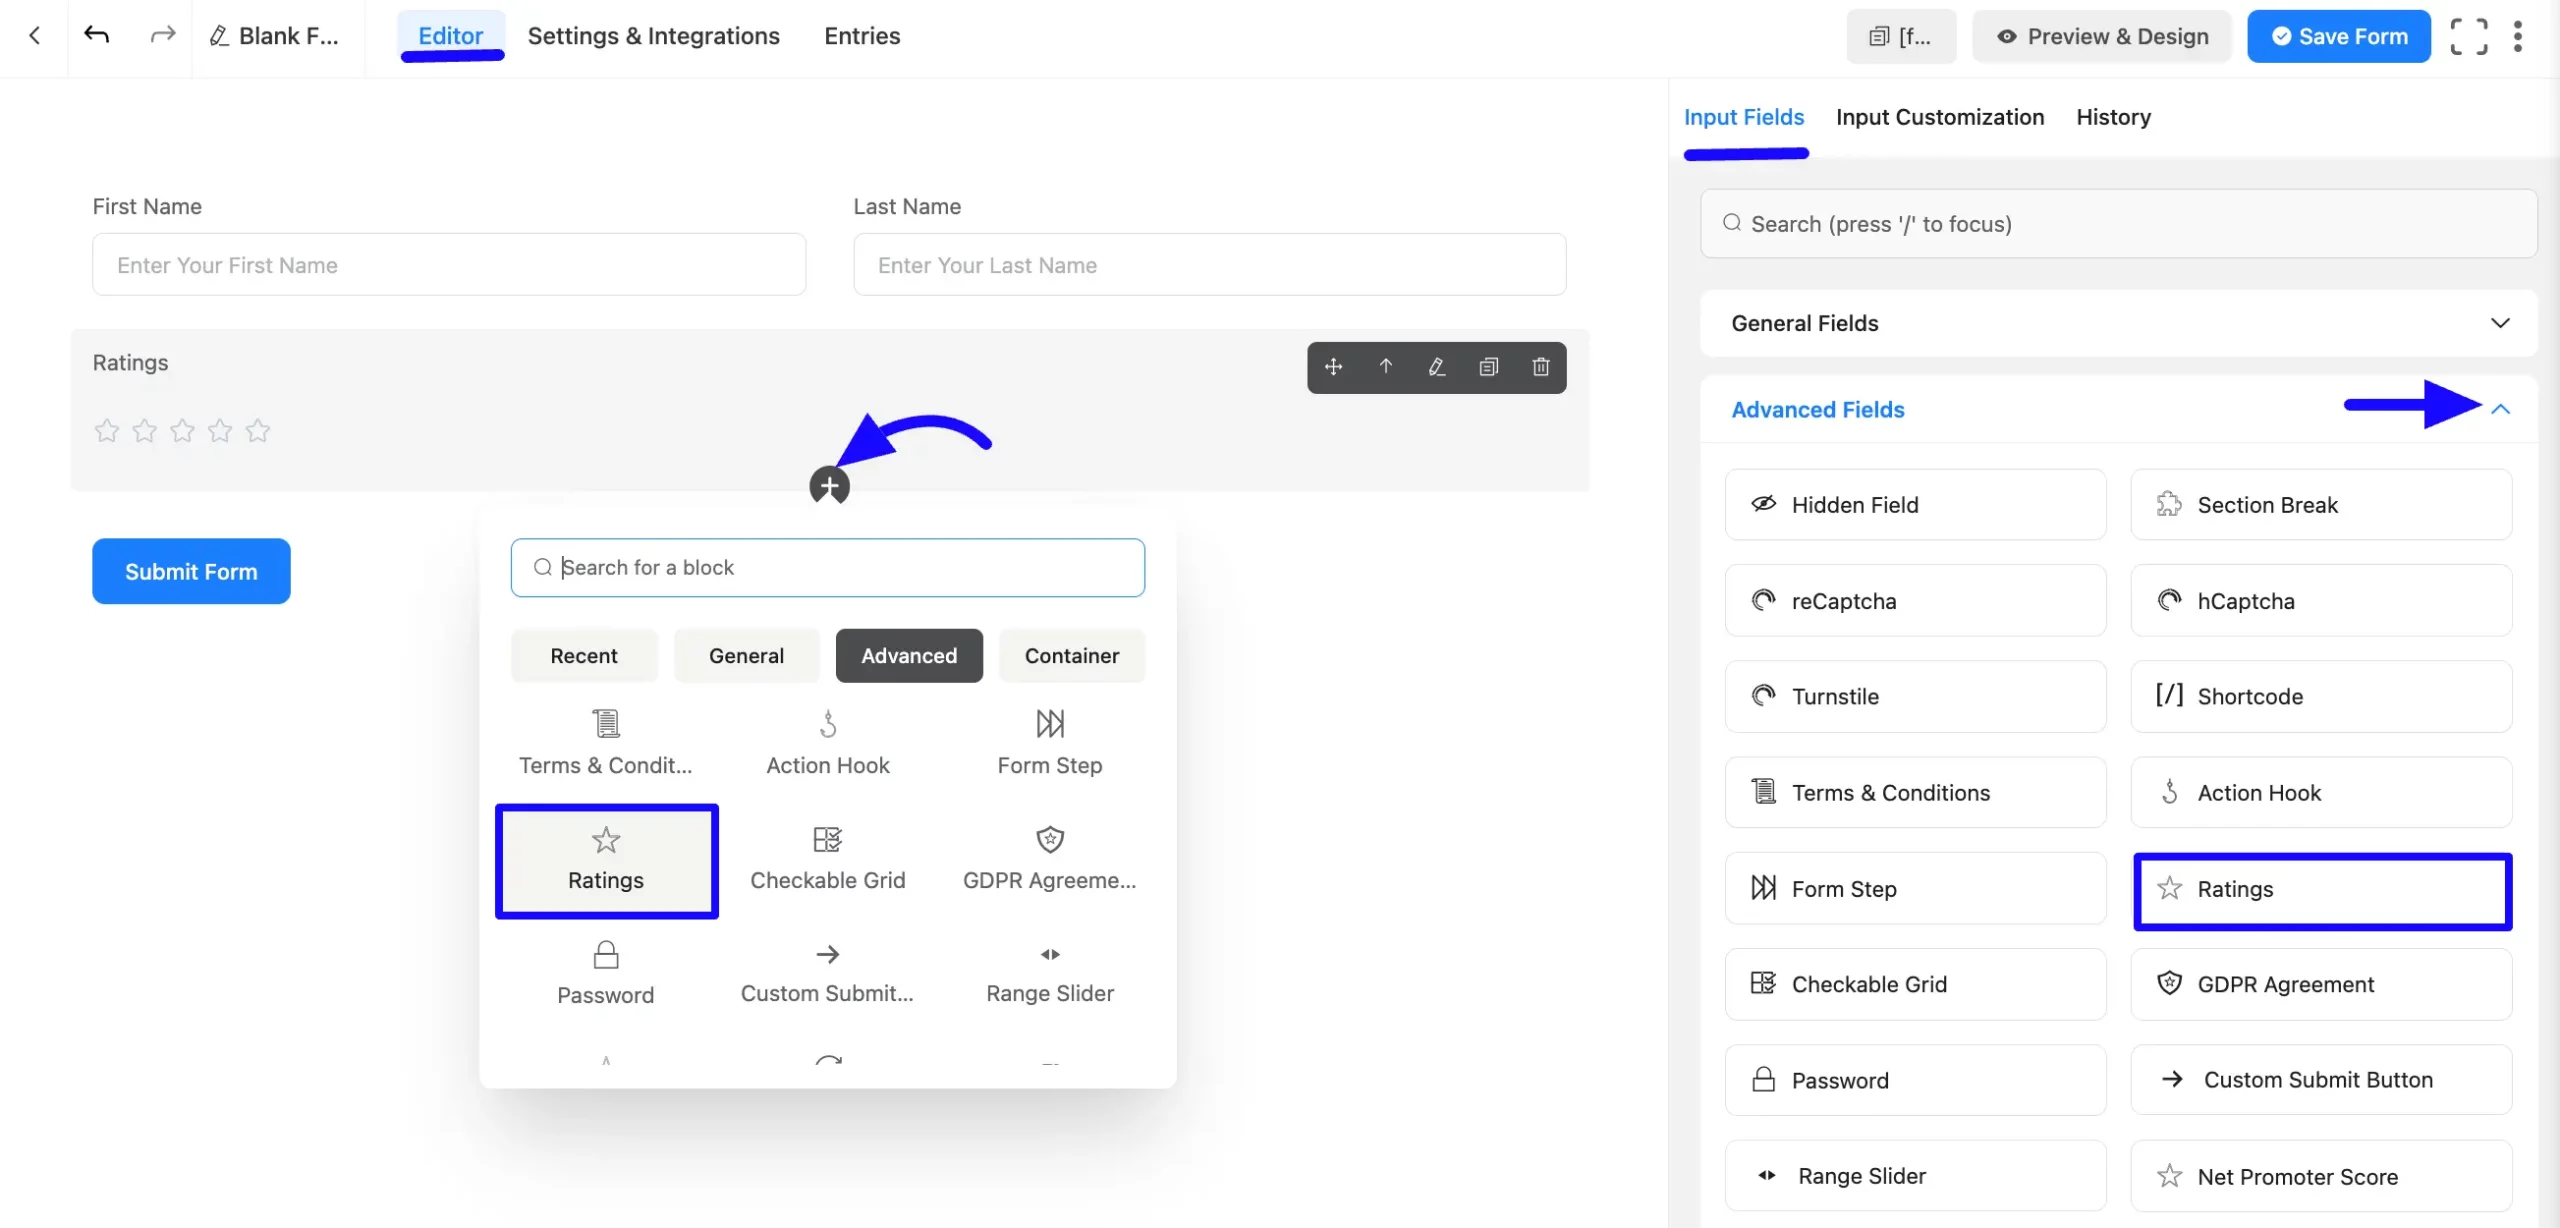Select the fifth rating star
Image resolution: width=2560 pixels, height=1228 pixels.
258,431
